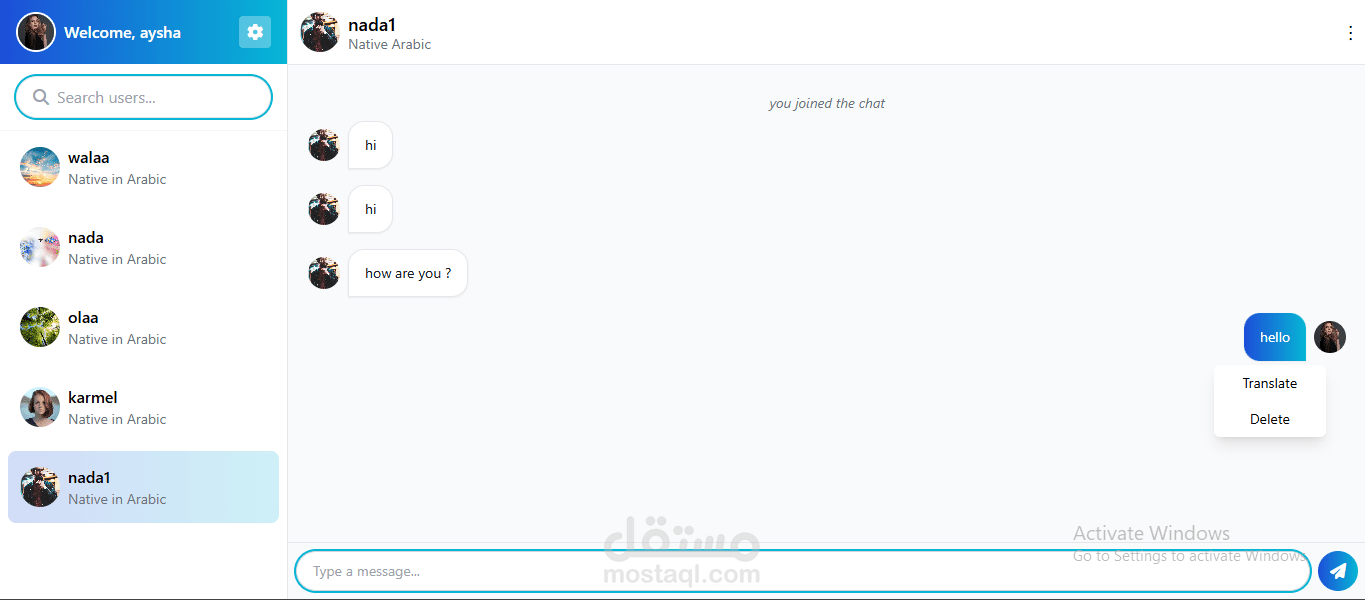Send the message with the paper plane icon
The width and height of the screenshot is (1365, 600).
pyautogui.click(x=1338, y=571)
